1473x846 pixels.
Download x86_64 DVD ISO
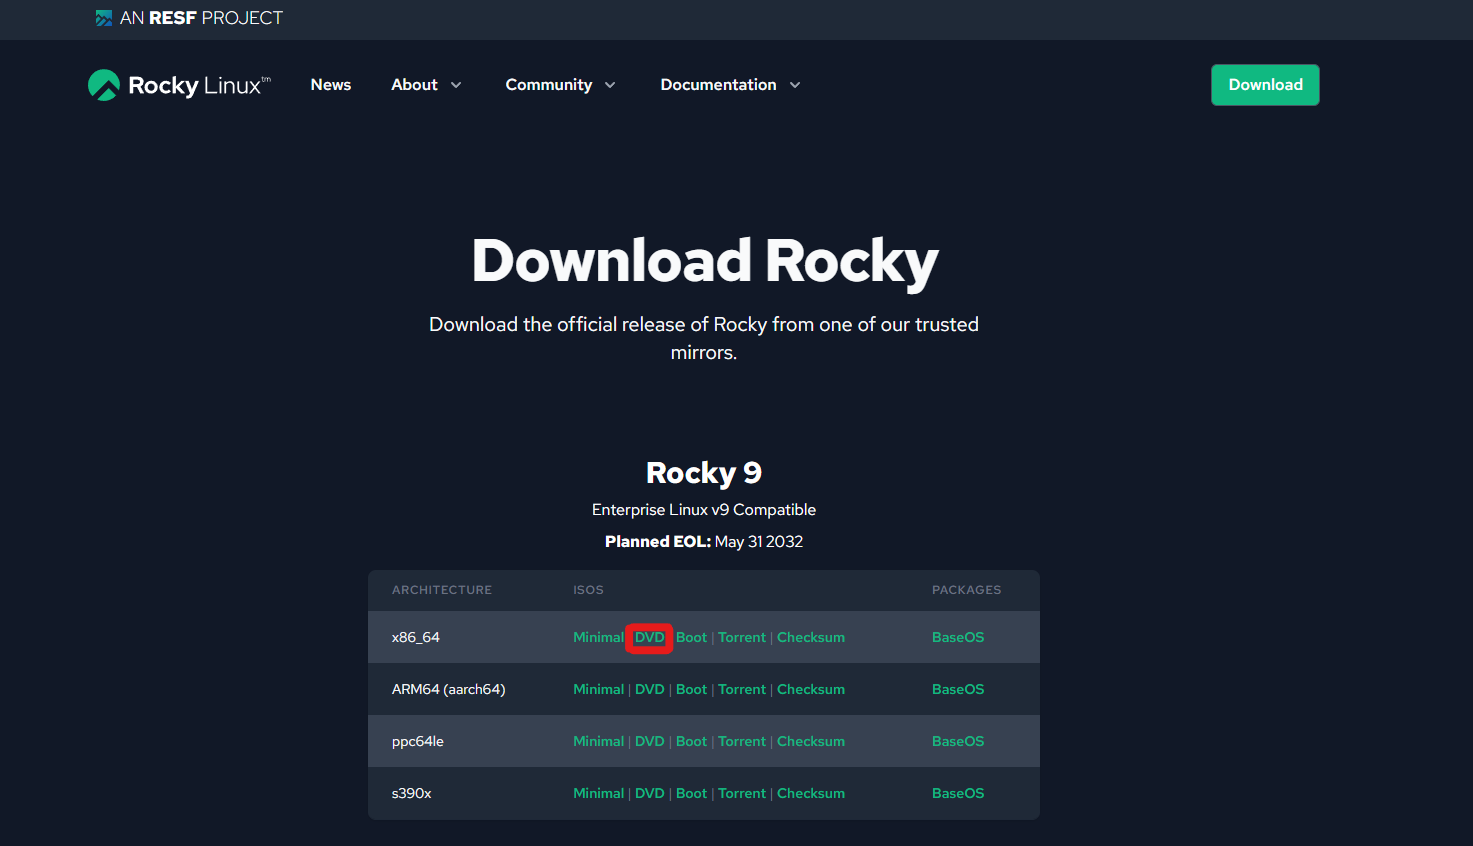pyautogui.click(x=649, y=637)
